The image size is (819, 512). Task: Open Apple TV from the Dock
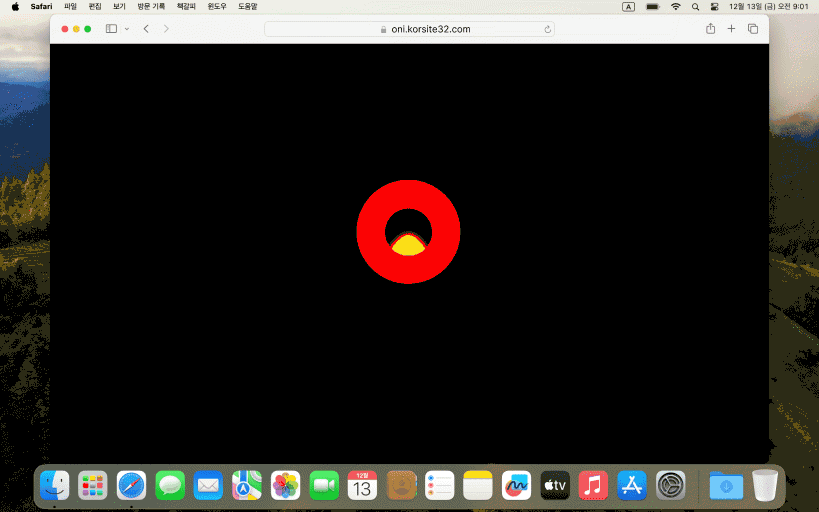pos(555,485)
